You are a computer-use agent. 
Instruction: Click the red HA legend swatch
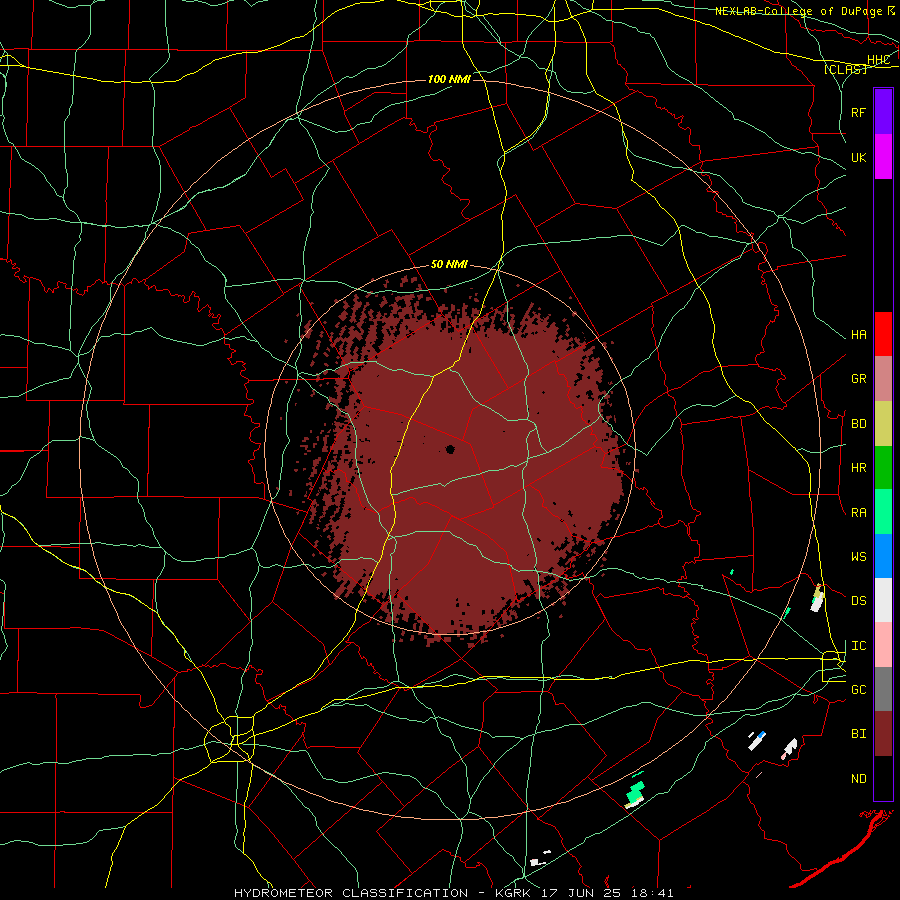[883, 334]
